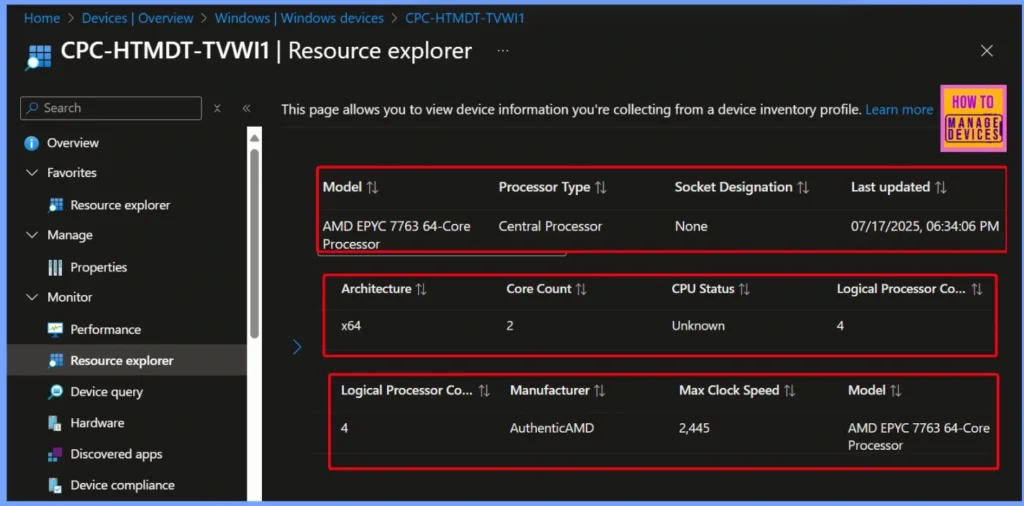Open Performance under Monitor
1024x506 pixels.
point(105,330)
